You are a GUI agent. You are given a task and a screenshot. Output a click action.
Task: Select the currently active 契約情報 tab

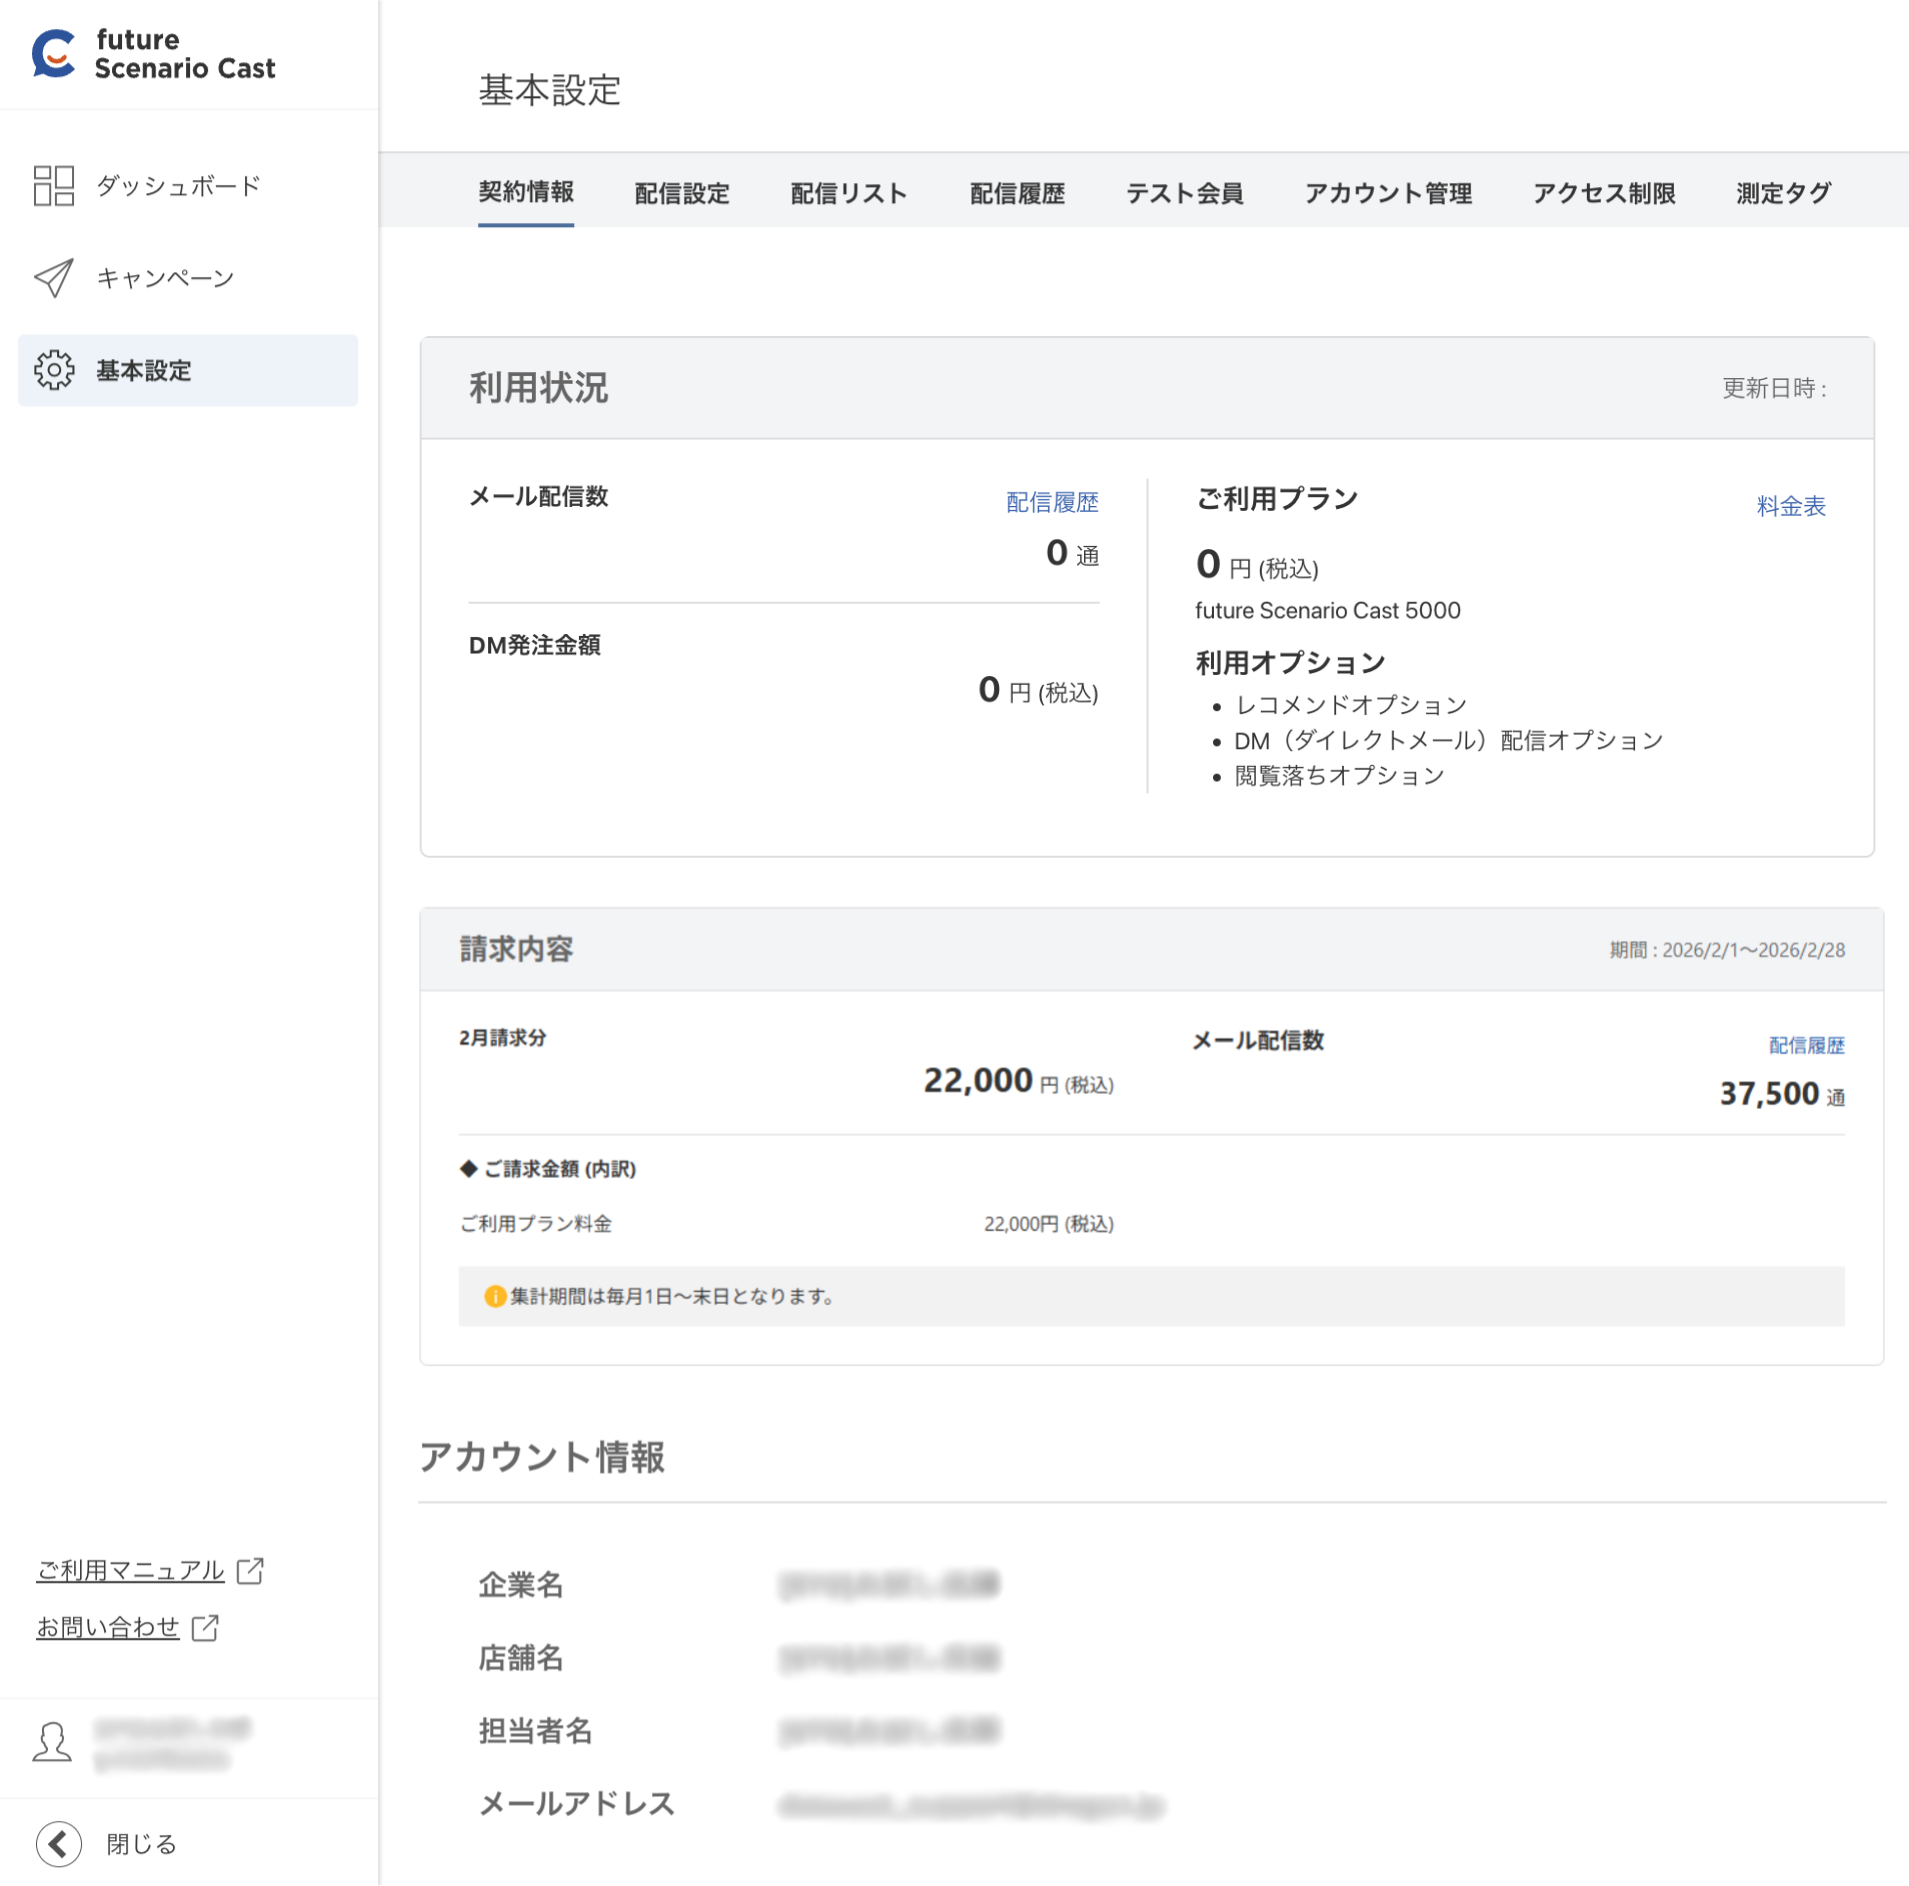pos(526,193)
